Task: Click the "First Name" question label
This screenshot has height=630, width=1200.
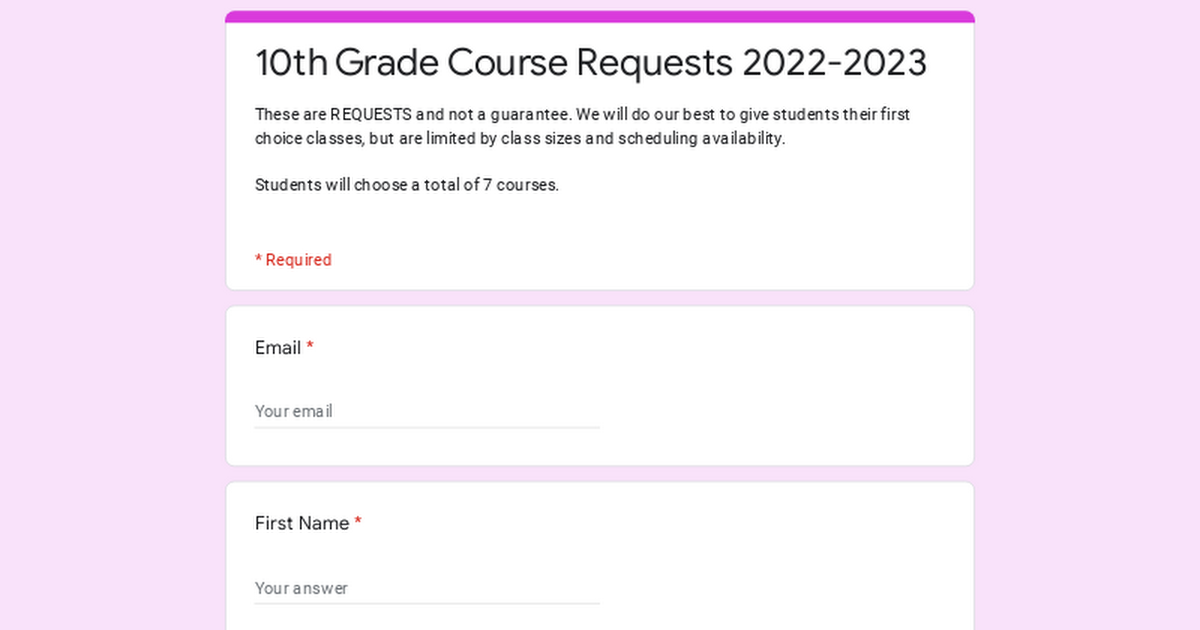Action: (302, 523)
